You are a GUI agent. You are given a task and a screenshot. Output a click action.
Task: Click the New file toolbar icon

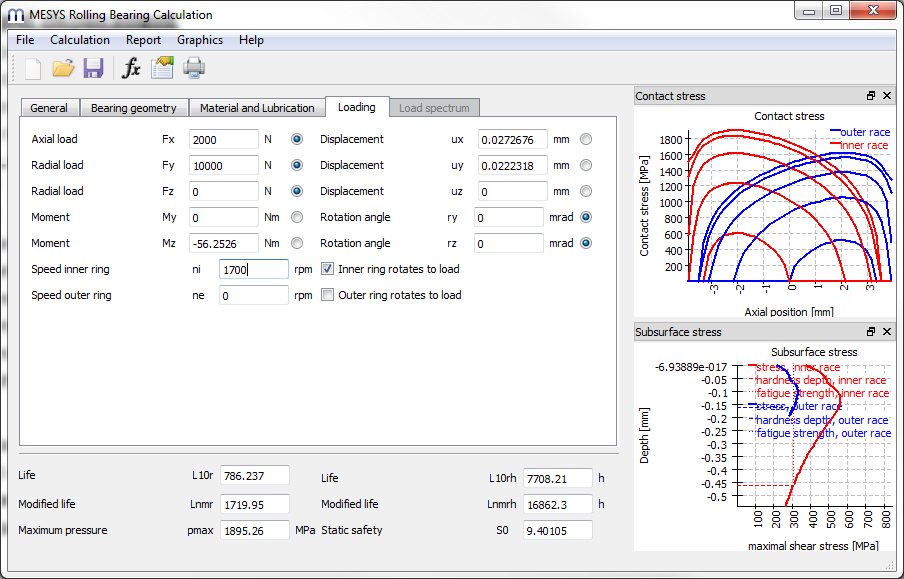[x=33, y=68]
